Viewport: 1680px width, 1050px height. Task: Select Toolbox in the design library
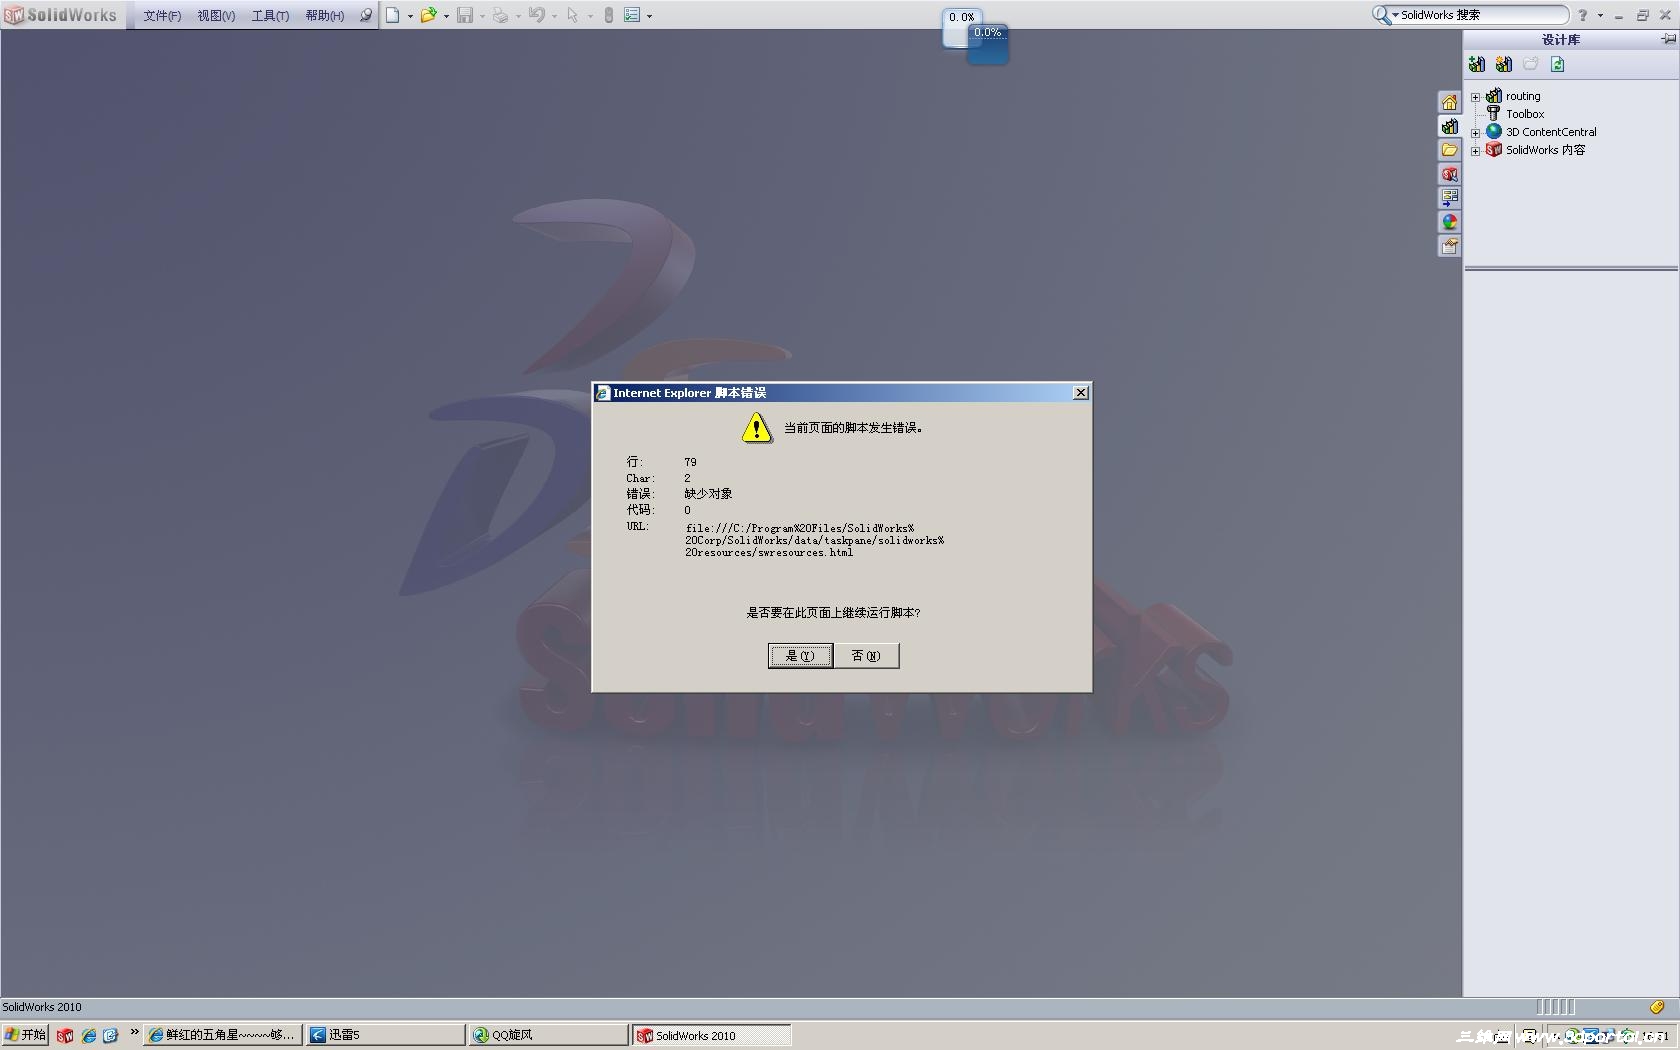[1525, 114]
